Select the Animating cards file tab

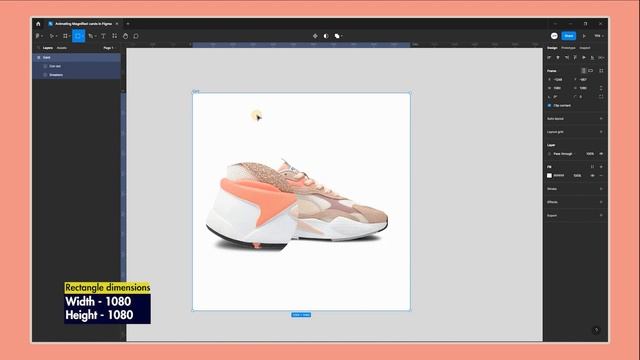tap(83, 24)
